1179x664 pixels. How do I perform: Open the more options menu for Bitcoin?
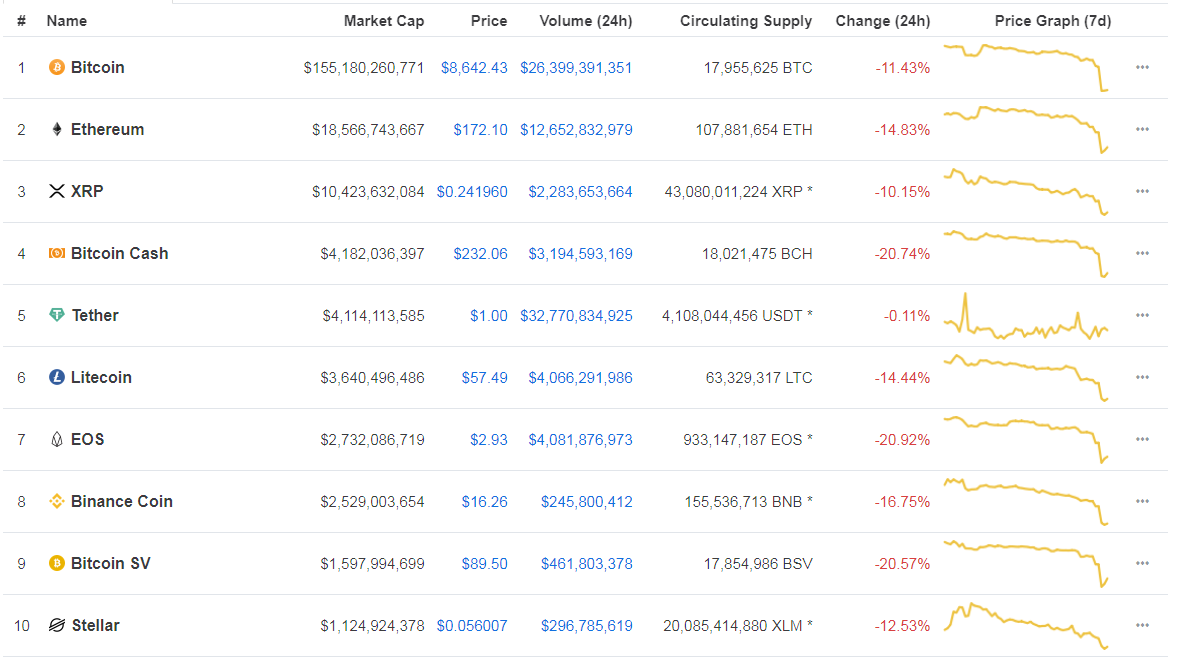point(1142,68)
